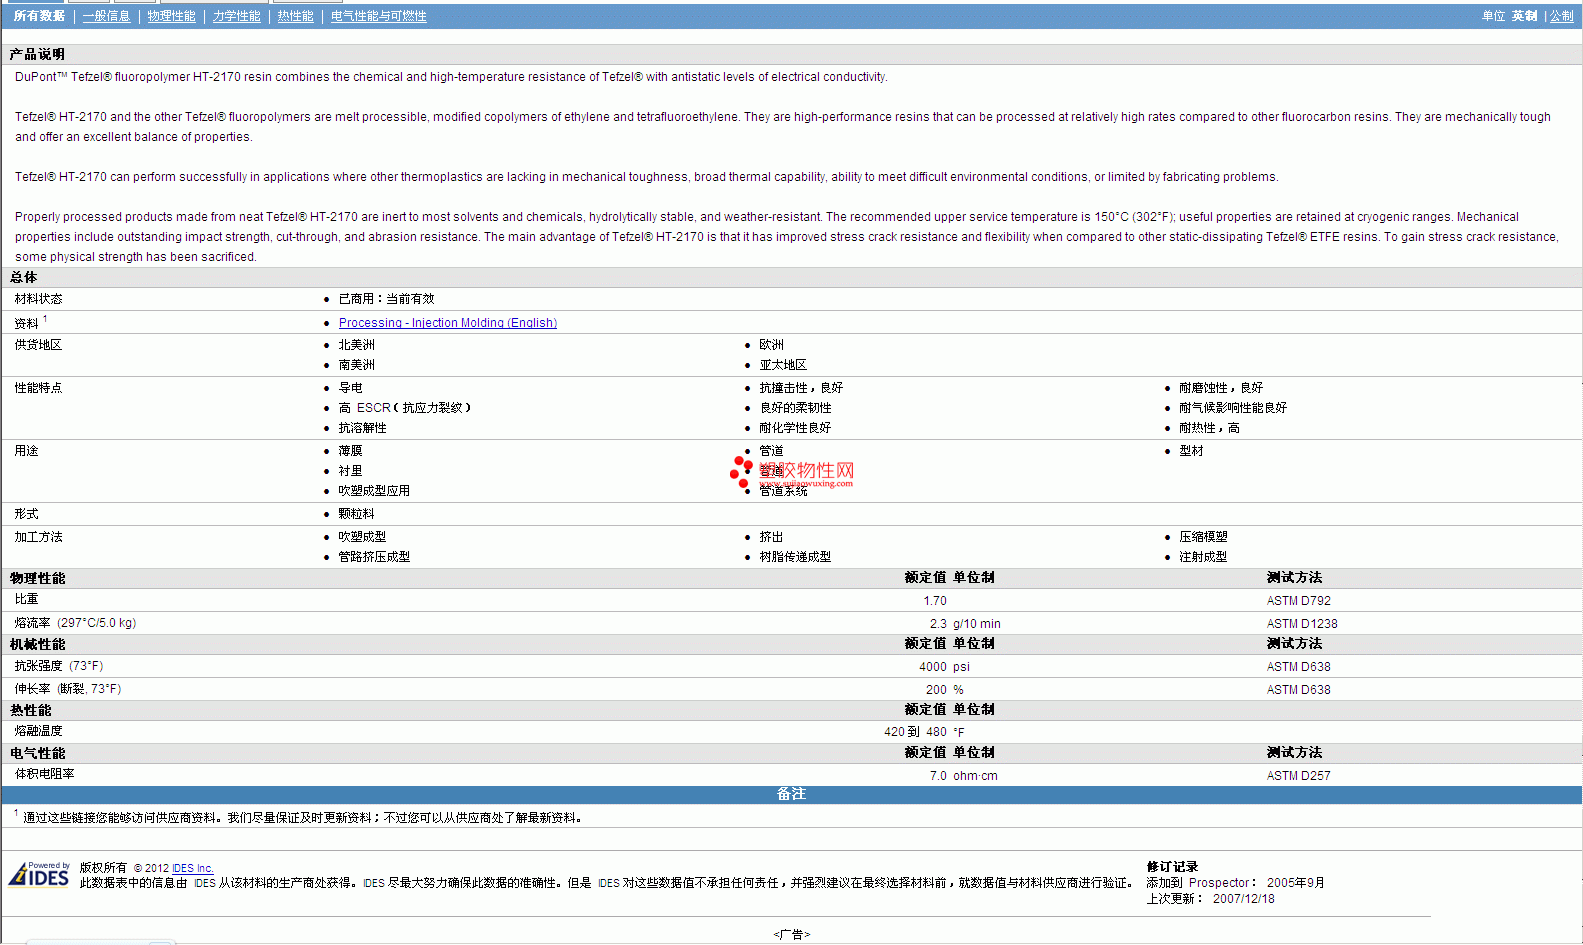Click the g/10 min unit text
The image size is (1583, 945).
pos(976,624)
